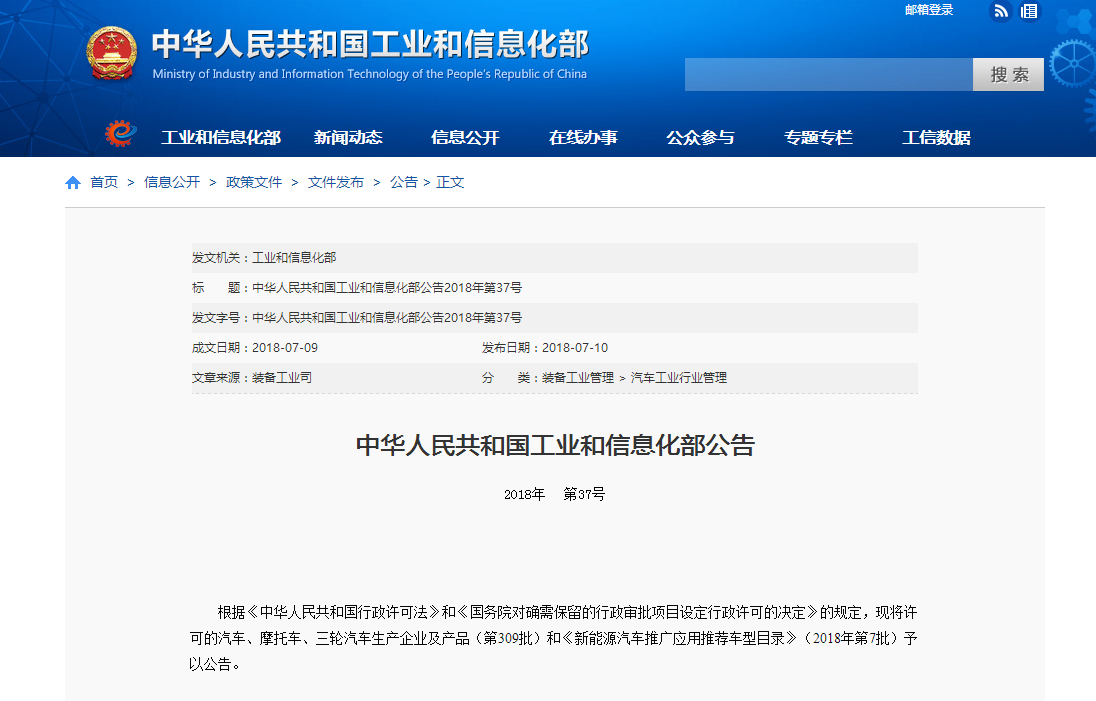Open 工业和信息化部 navigation menu
The height and width of the screenshot is (701, 1096).
[221, 138]
